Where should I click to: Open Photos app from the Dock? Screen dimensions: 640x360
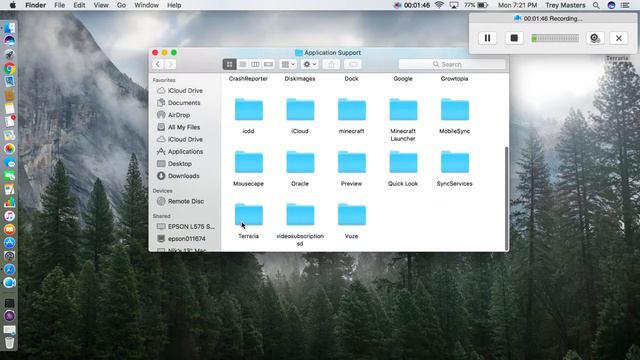click(x=9, y=149)
